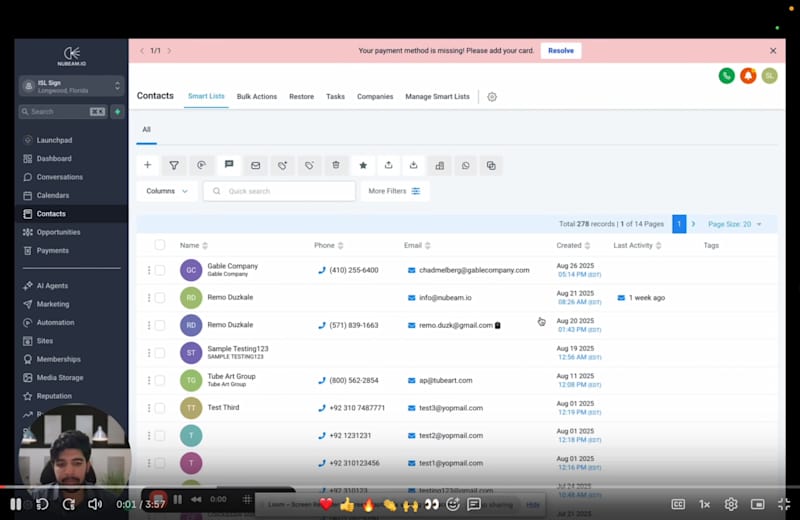This screenshot has height=520, width=800.
Task: Switch to Bulk Actions tab
Action: (x=257, y=96)
